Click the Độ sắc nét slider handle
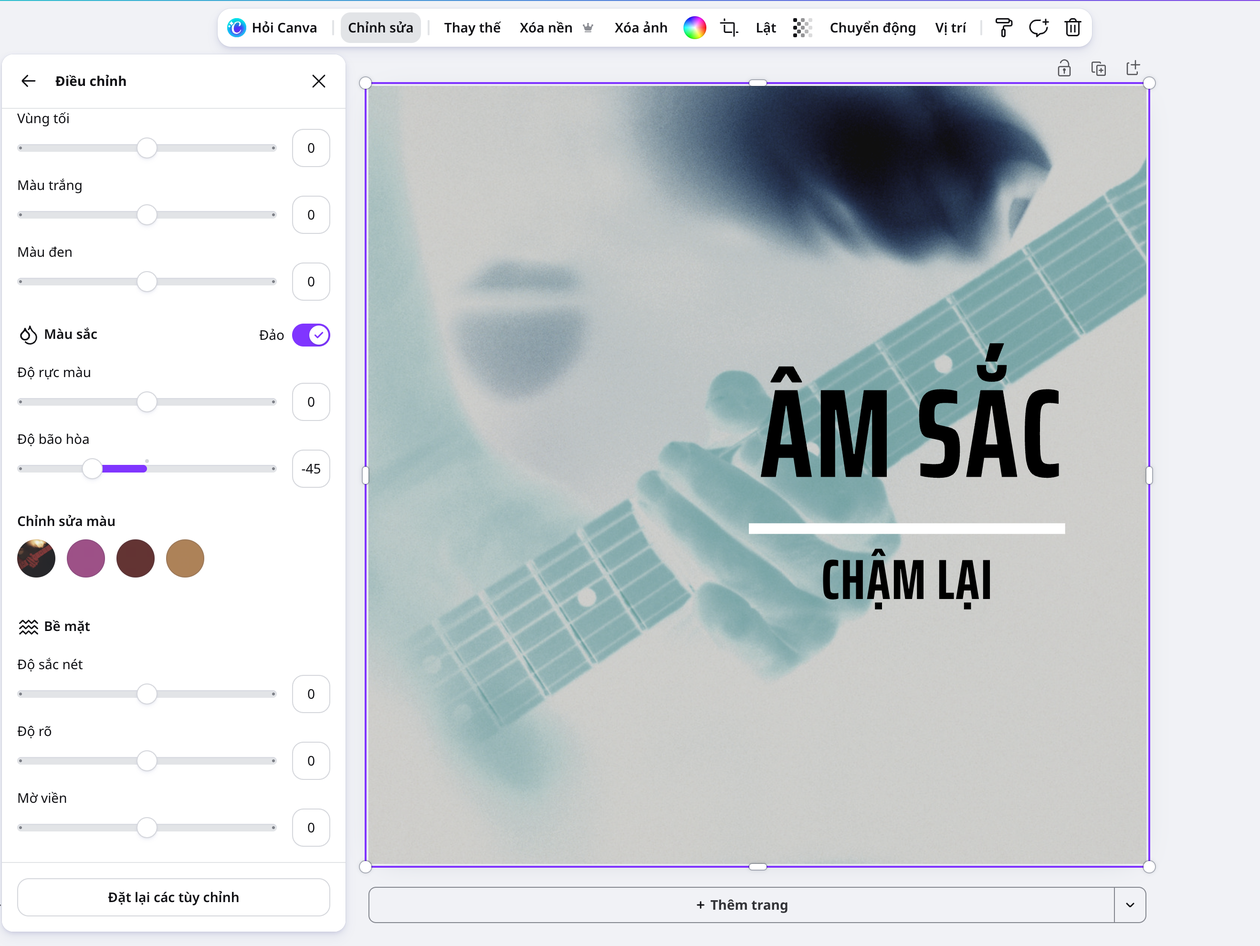This screenshot has width=1260, height=946. pyautogui.click(x=147, y=694)
